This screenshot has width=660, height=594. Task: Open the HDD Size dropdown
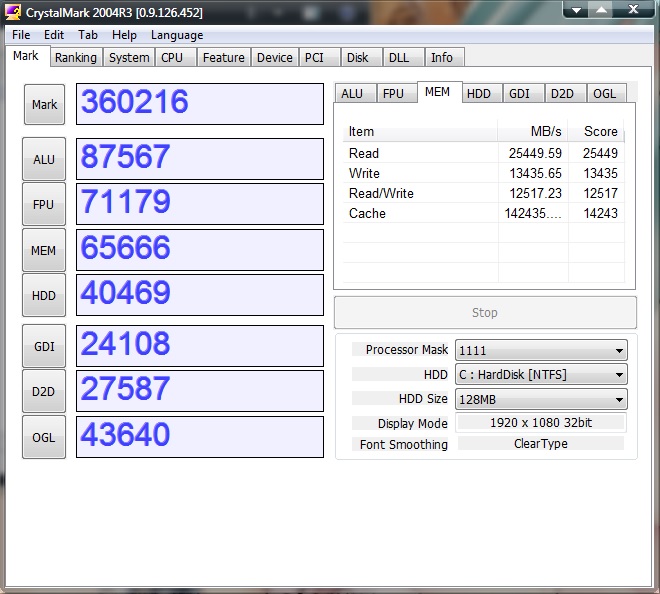(x=619, y=400)
